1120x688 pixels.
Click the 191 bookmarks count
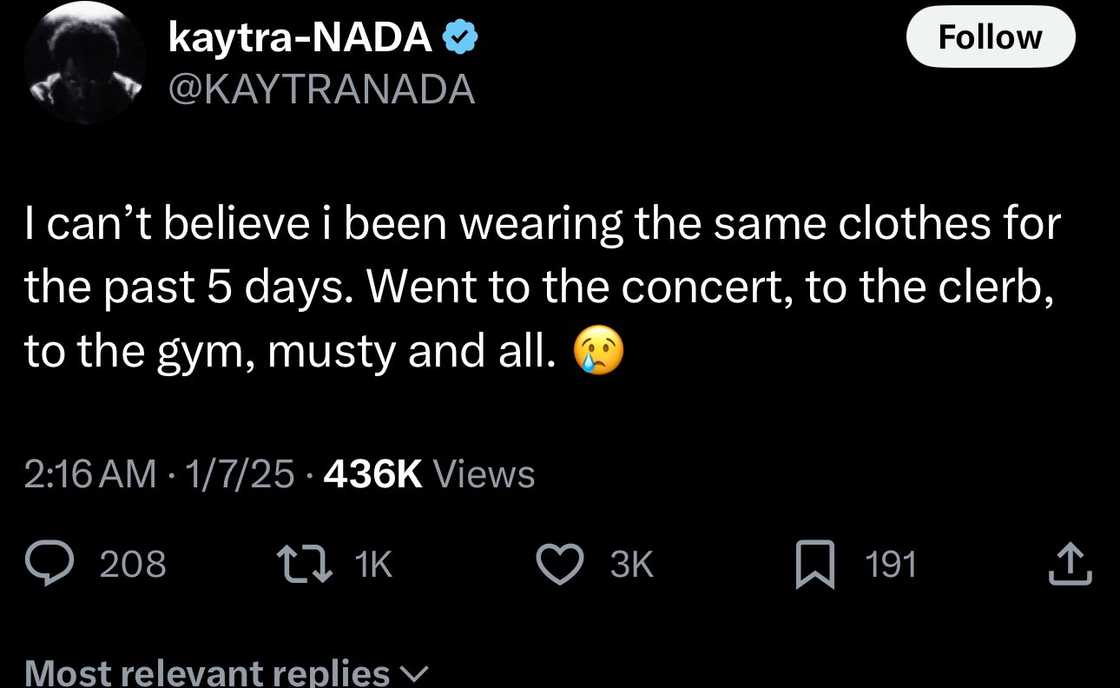(x=889, y=565)
